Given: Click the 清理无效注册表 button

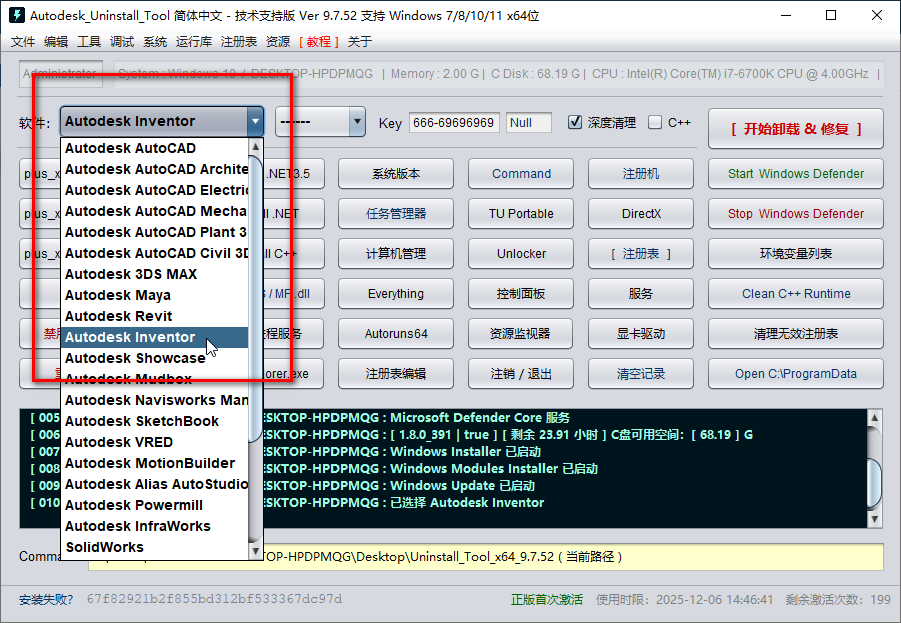Looking at the screenshot, I should (x=796, y=333).
